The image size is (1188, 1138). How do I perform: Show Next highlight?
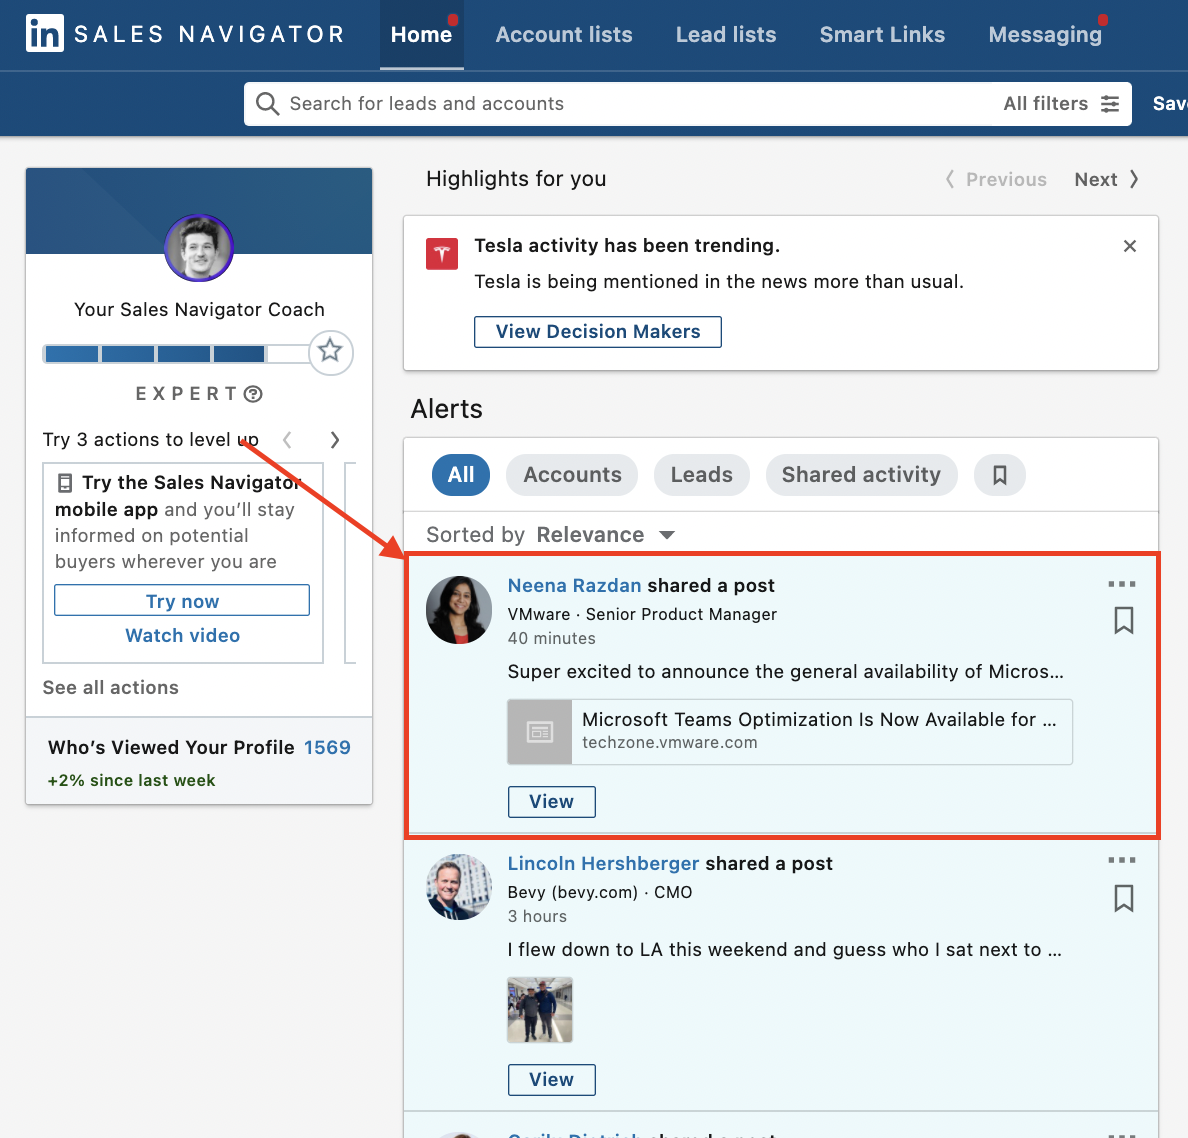(x=1106, y=180)
